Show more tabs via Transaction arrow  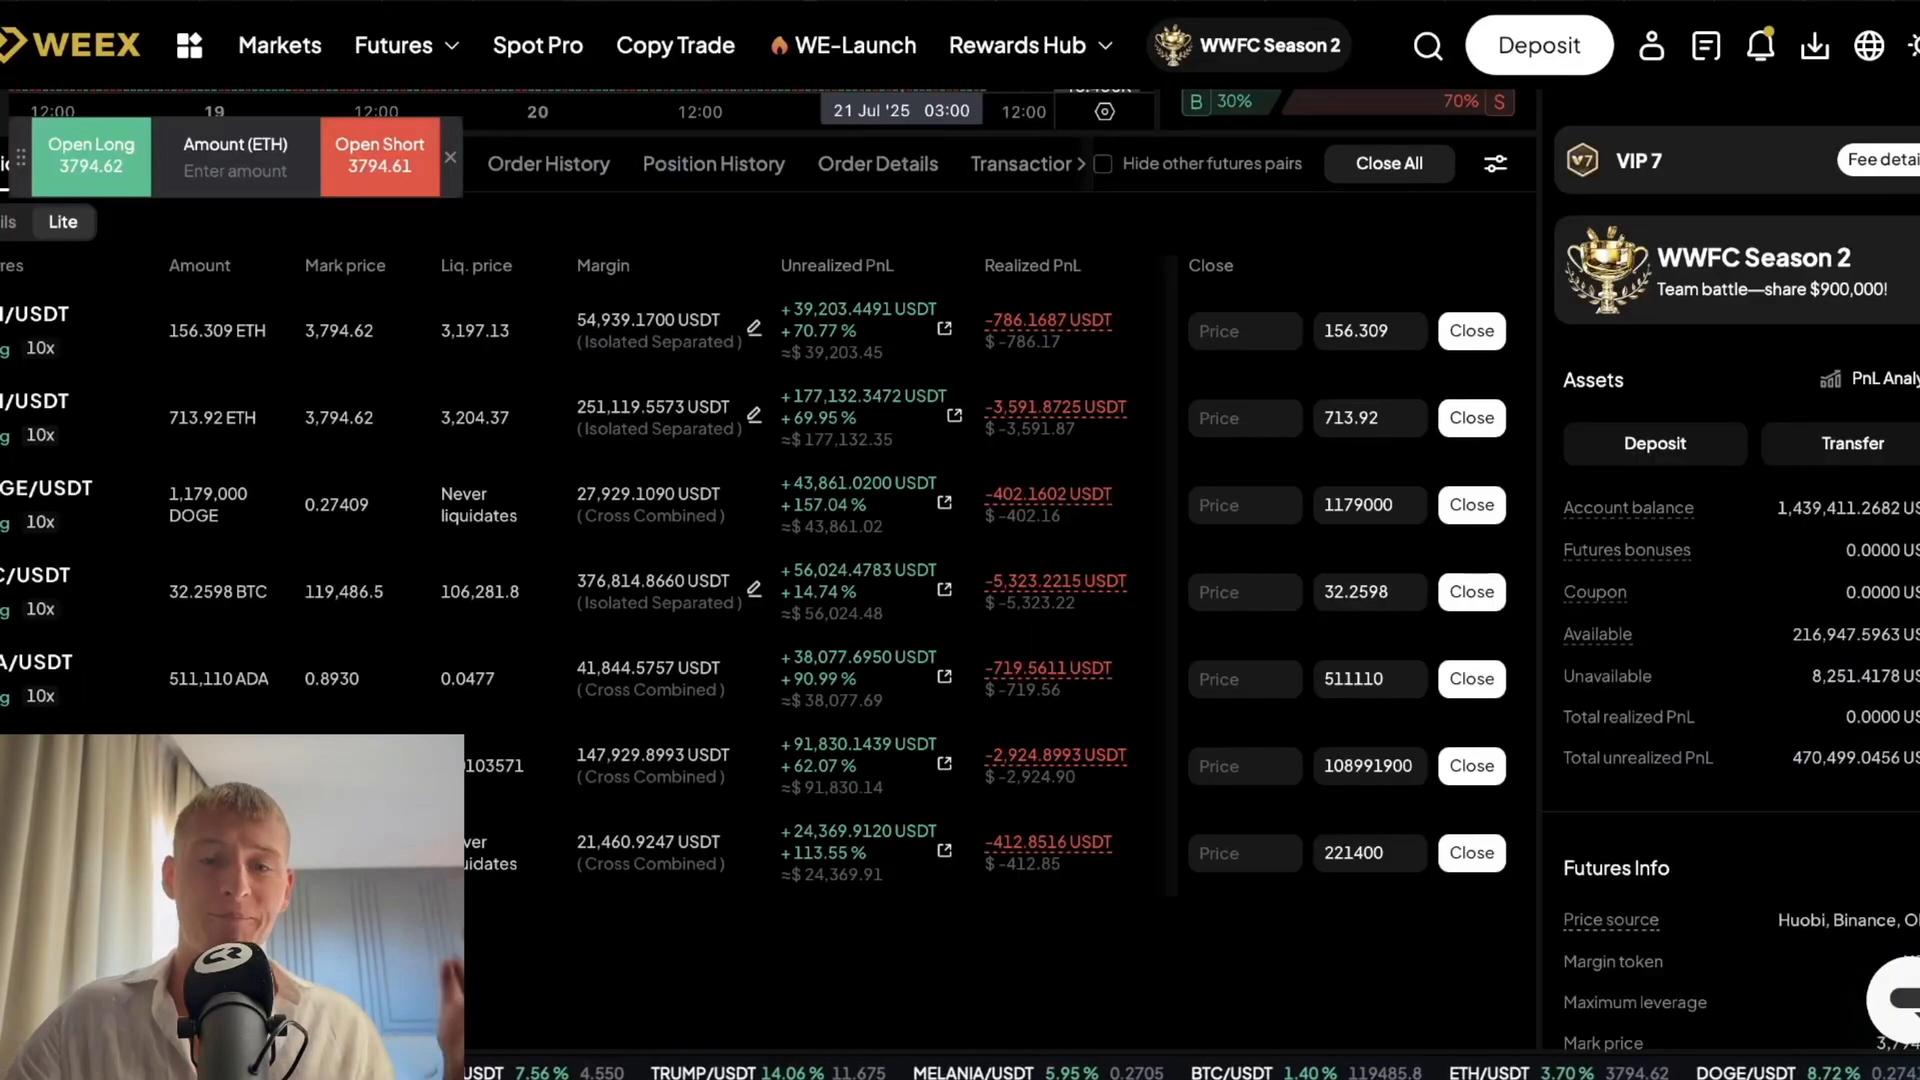[x=1081, y=163]
